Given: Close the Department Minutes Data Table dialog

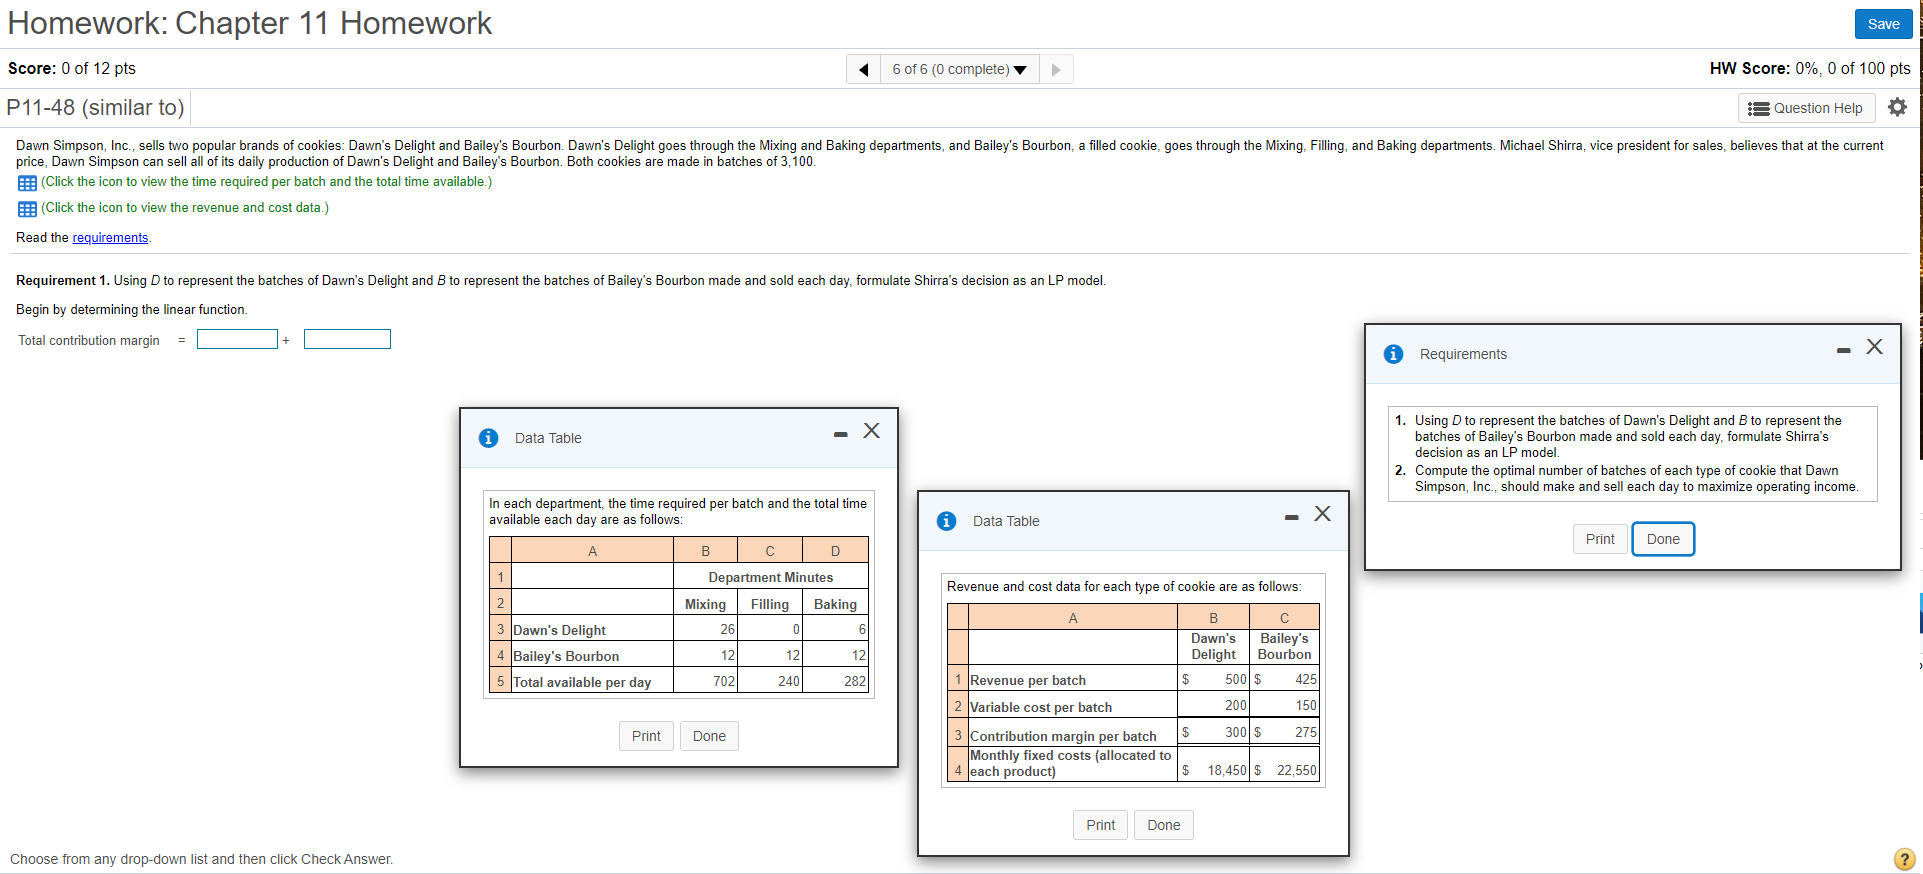Looking at the screenshot, I should (872, 430).
